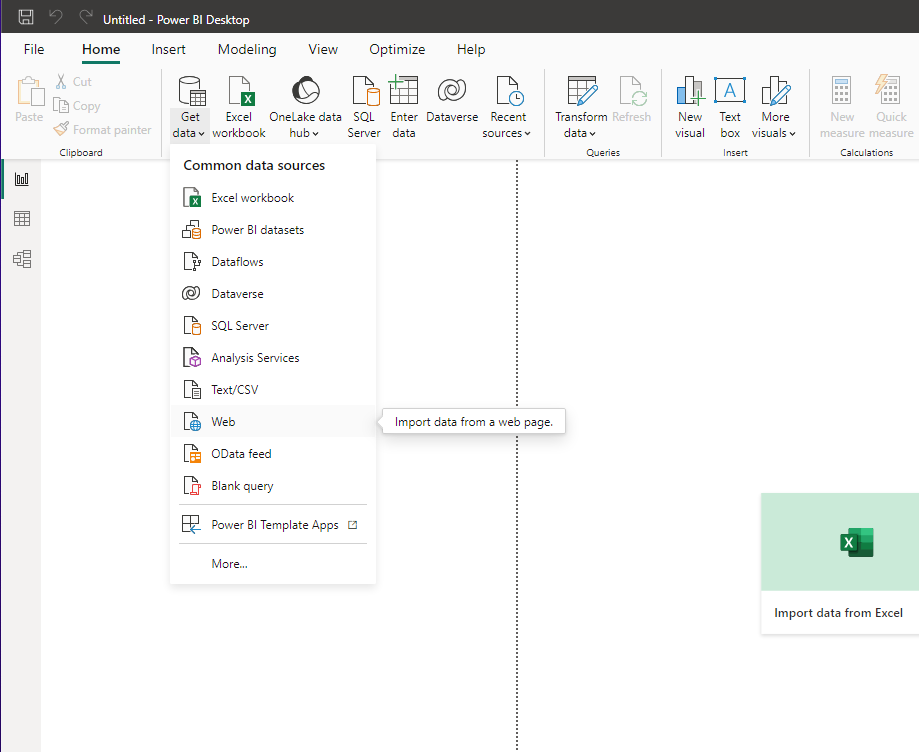Screen dimensions: 919x752
Task: Click the Undo arrow in title bar
Action: [56, 17]
